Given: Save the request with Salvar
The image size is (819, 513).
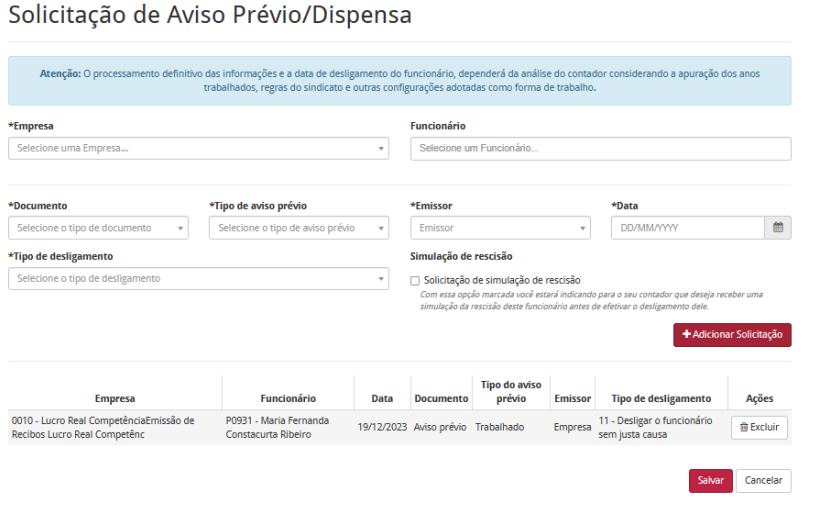Looking at the screenshot, I should click(x=710, y=481).
